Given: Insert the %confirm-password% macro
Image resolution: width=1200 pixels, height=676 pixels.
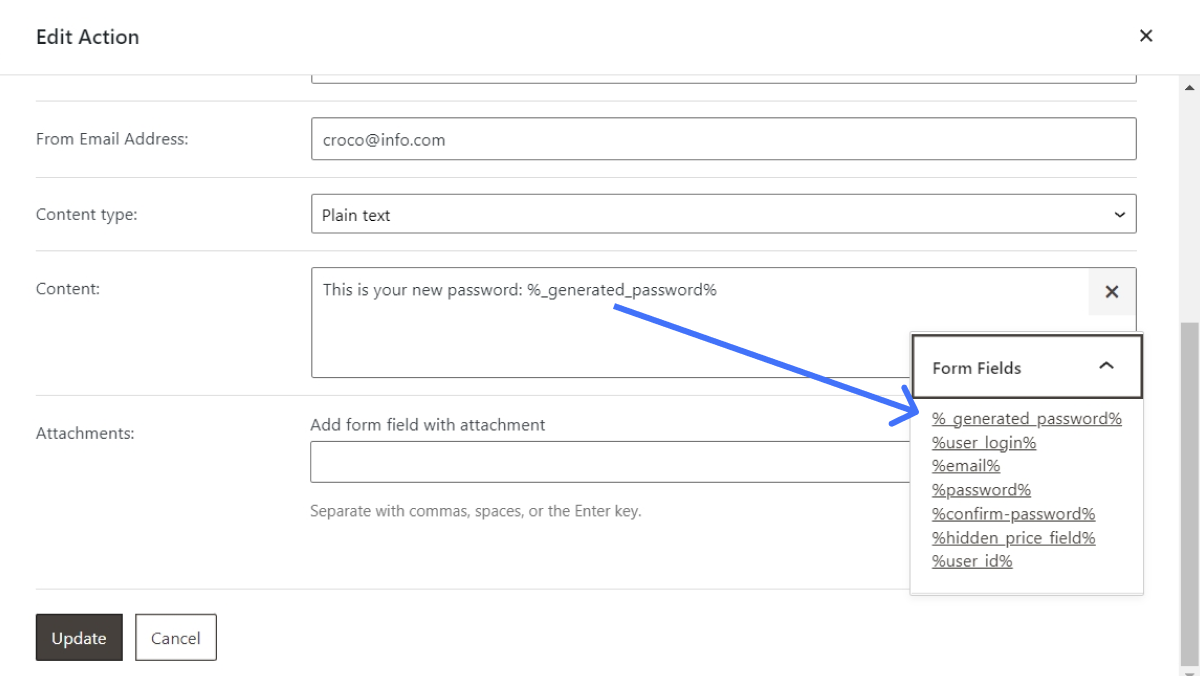Looking at the screenshot, I should [x=1013, y=514].
